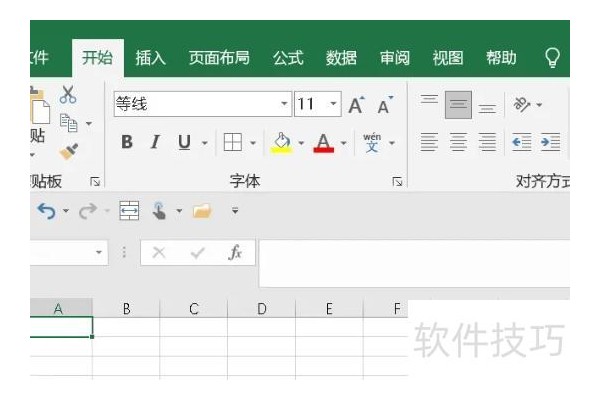Open the 公式 tab

[288, 58]
